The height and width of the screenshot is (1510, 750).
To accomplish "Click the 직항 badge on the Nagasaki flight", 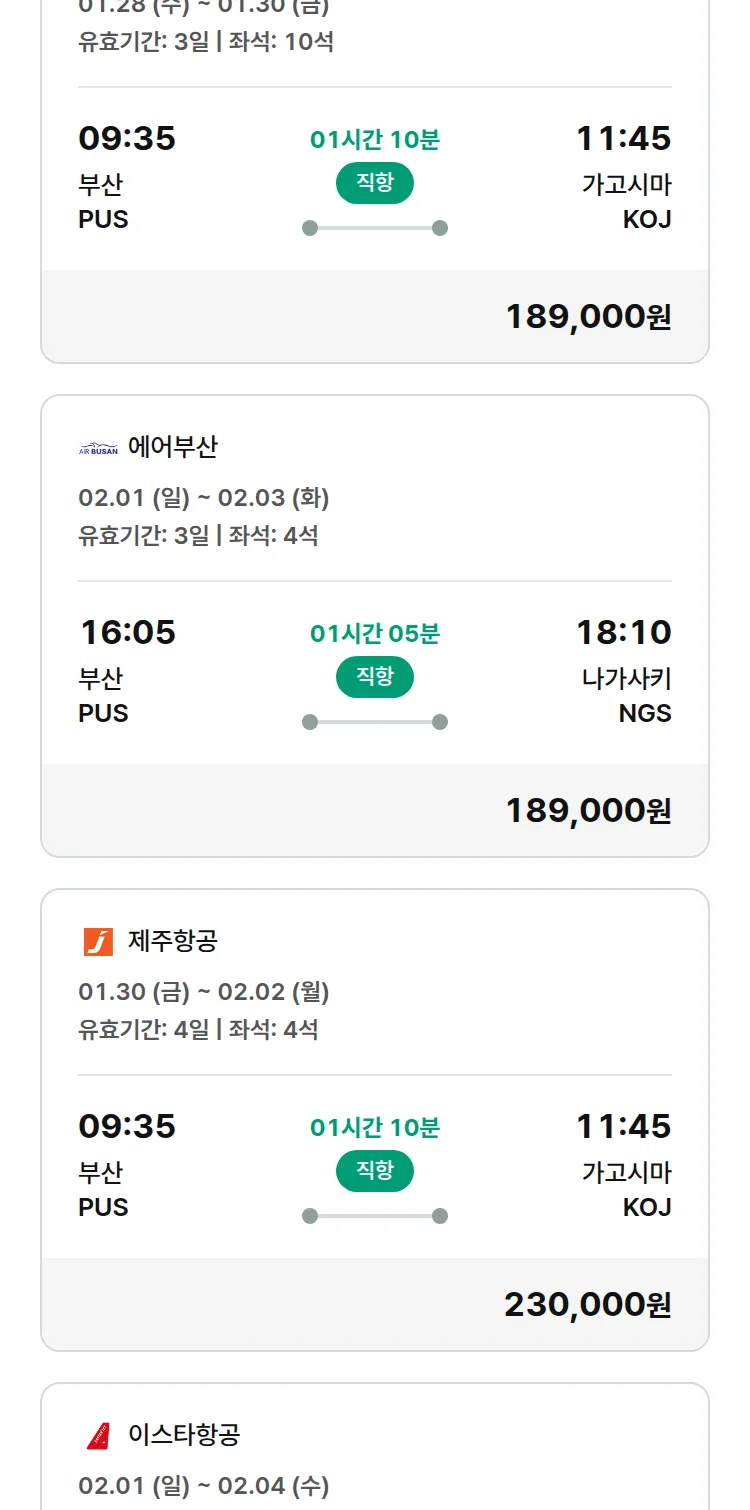I will pyautogui.click(x=374, y=677).
